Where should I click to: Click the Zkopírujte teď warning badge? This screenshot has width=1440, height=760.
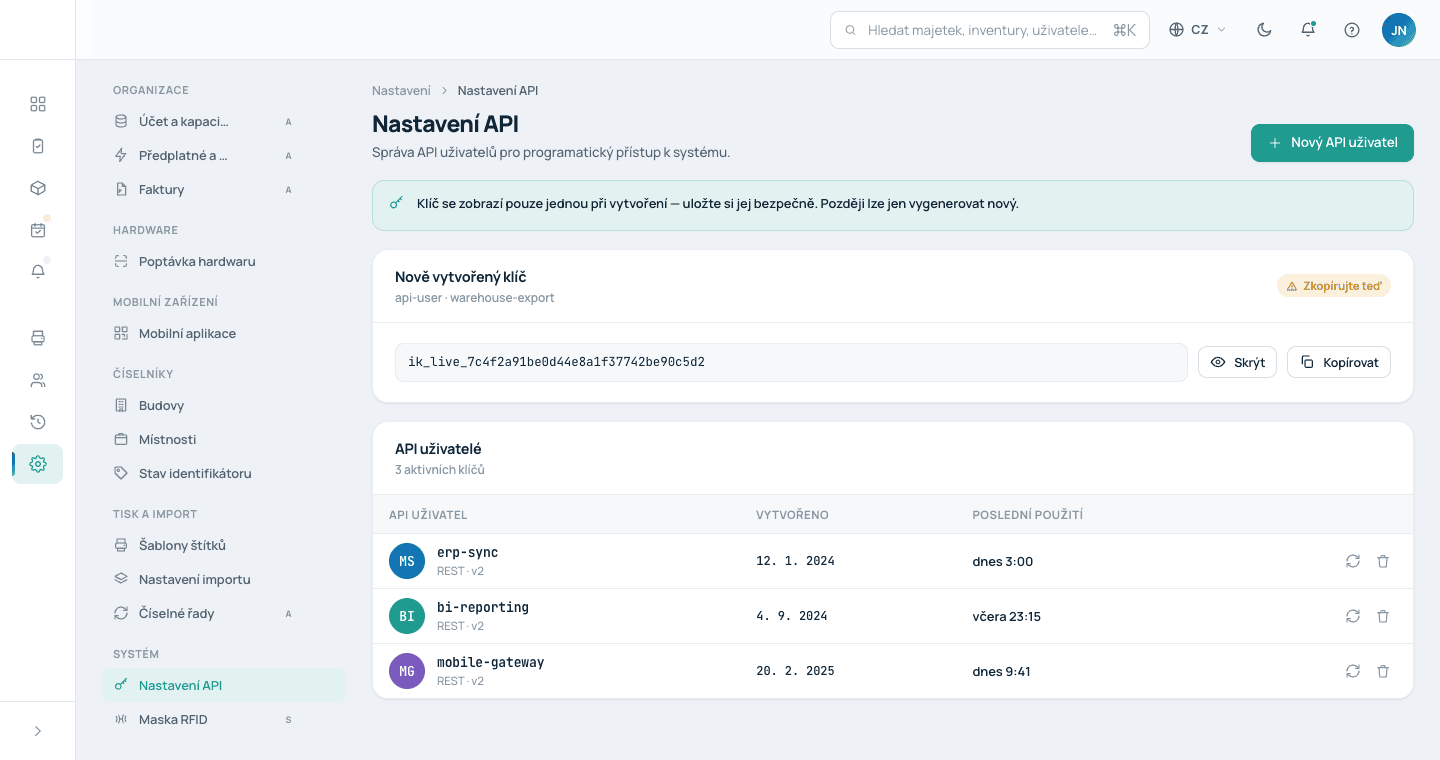[1334, 286]
